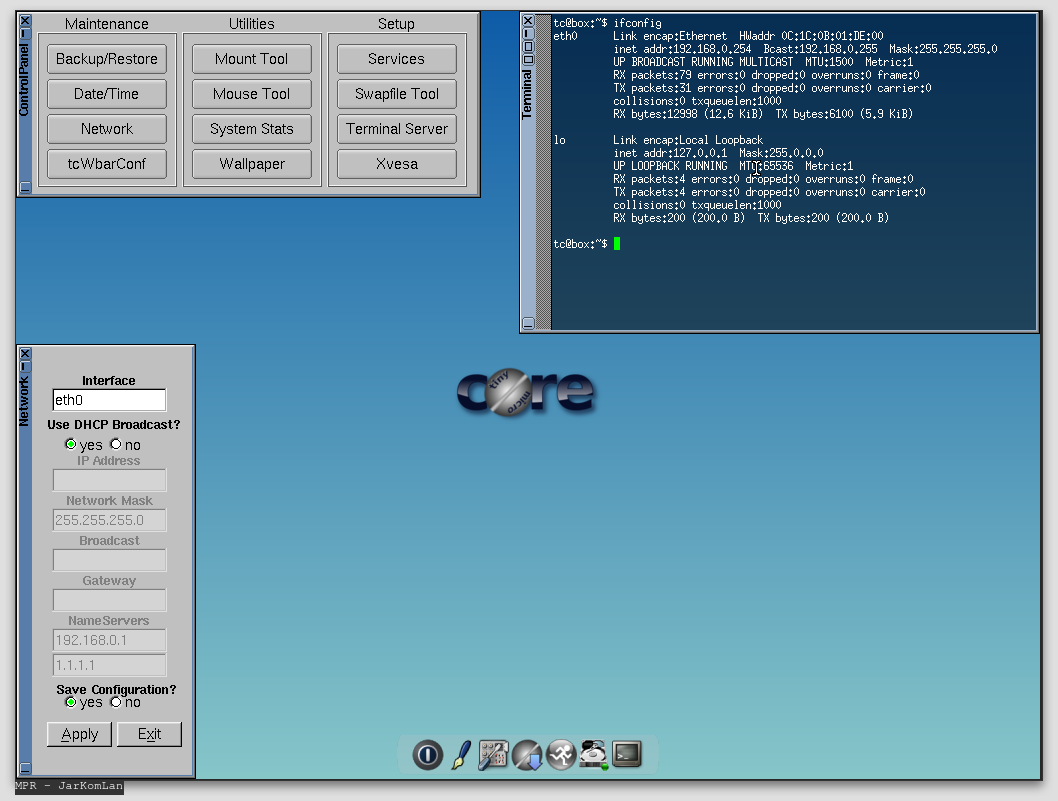This screenshot has width=1058, height=801.
Task: Launch the terminal icon in the dock
Action: coord(627,755)
